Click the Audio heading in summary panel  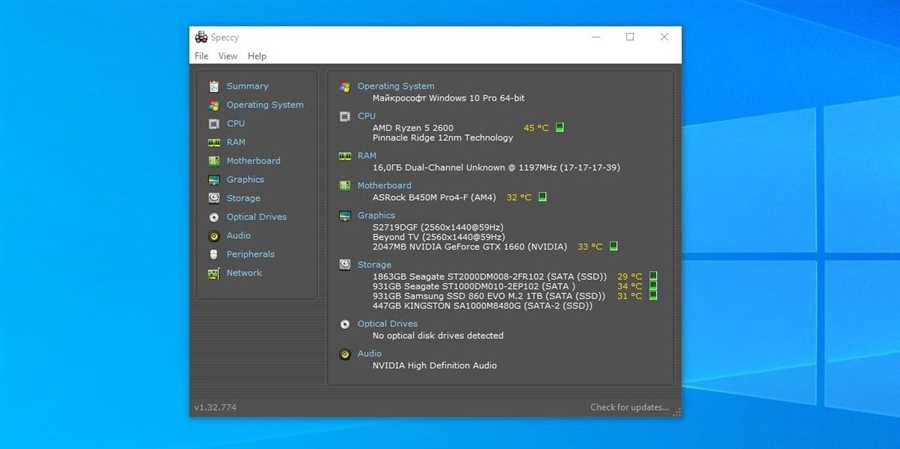pyautogui.click(x=370, y=354)
